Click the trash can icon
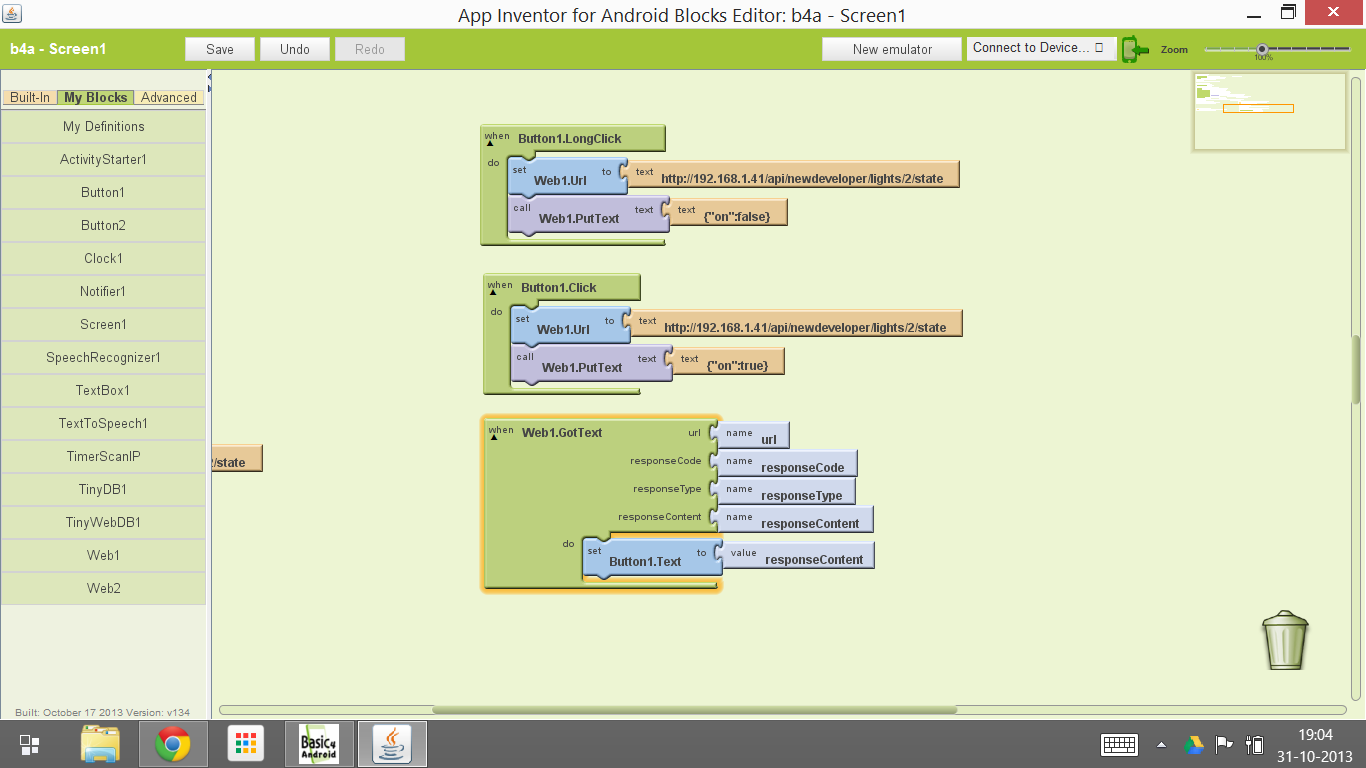 pyautogui.click(x=1285, y=640)
